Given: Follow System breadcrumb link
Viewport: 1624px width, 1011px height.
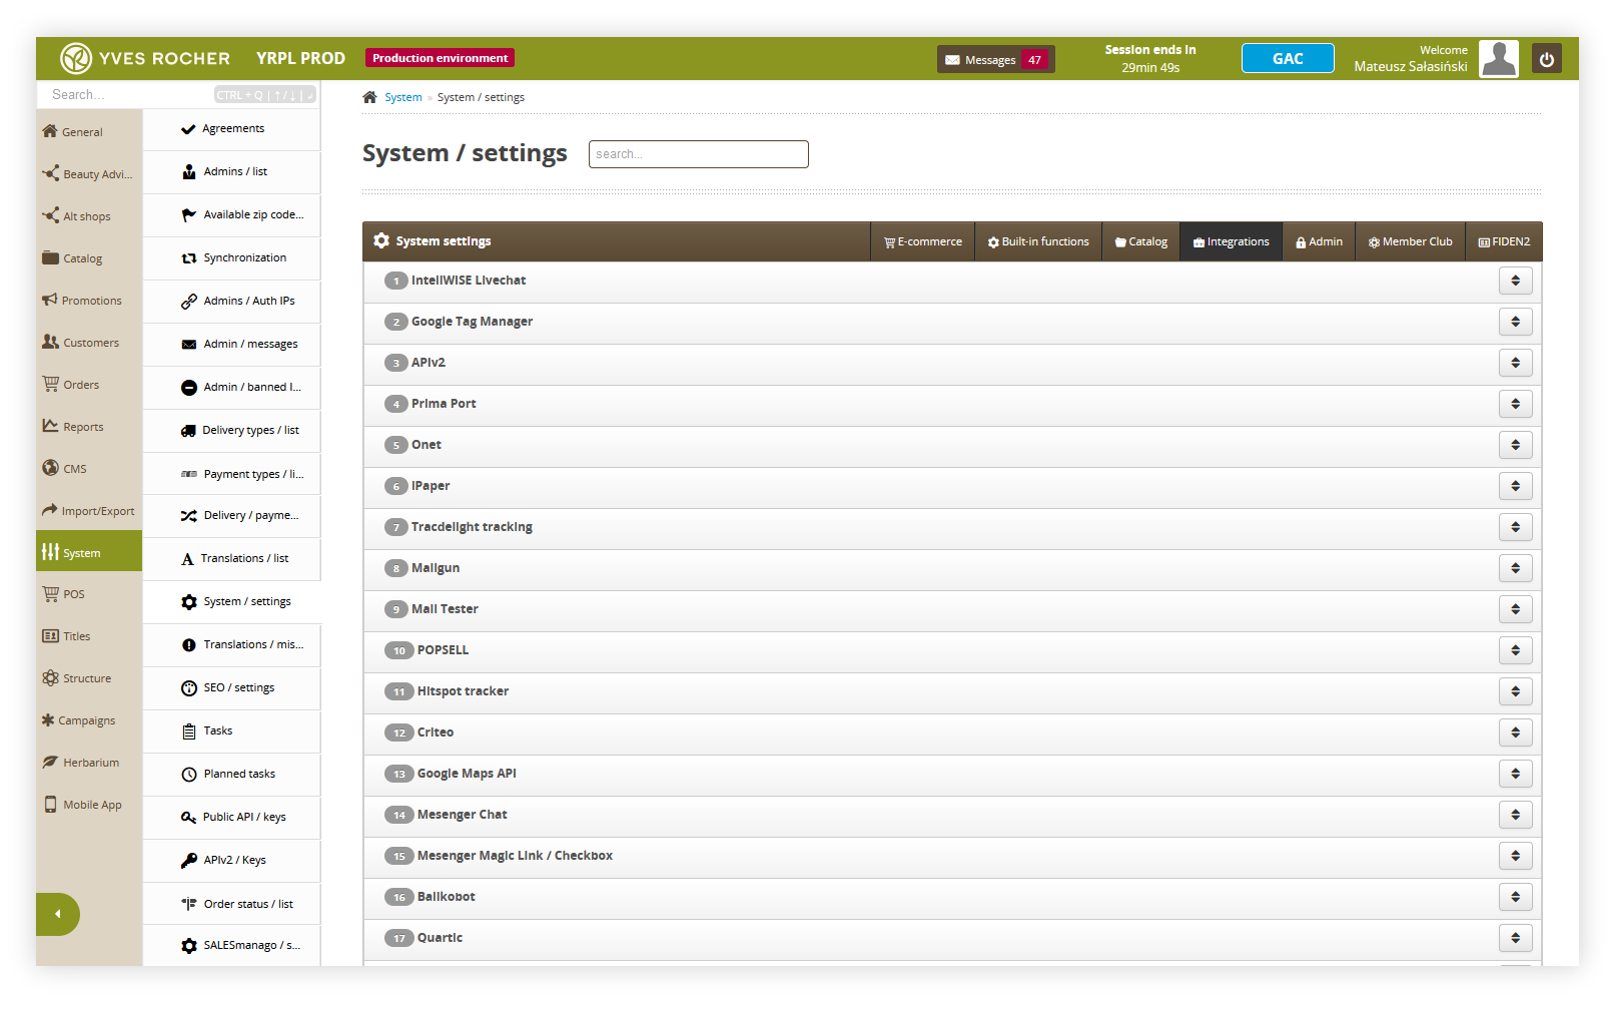Looking at the screenshot, I should pyautogui.click(x=403, y=97).
